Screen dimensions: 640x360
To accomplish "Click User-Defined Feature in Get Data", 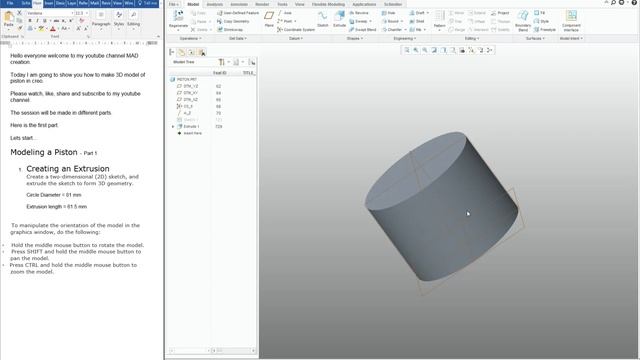I will click(238, 13).
